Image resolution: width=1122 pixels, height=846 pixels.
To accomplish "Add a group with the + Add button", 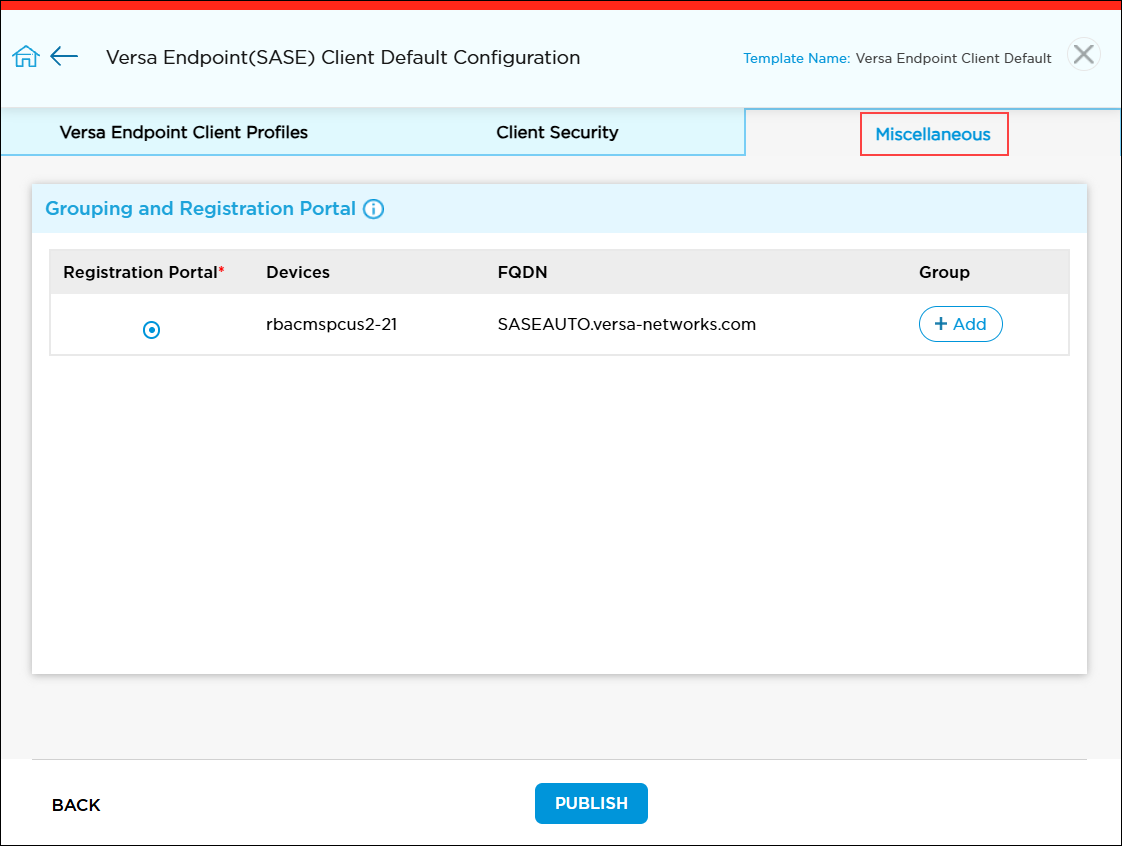I will [960, 324].
